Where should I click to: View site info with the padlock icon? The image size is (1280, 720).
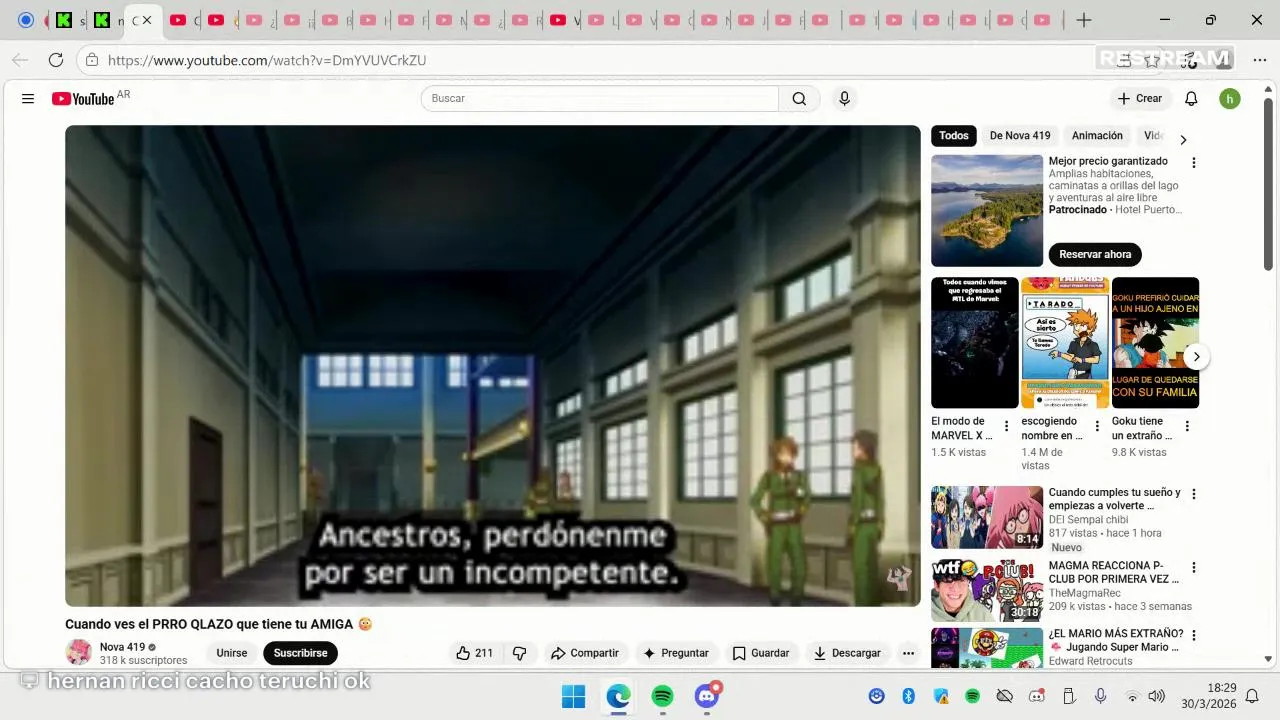tap(91, 60)
